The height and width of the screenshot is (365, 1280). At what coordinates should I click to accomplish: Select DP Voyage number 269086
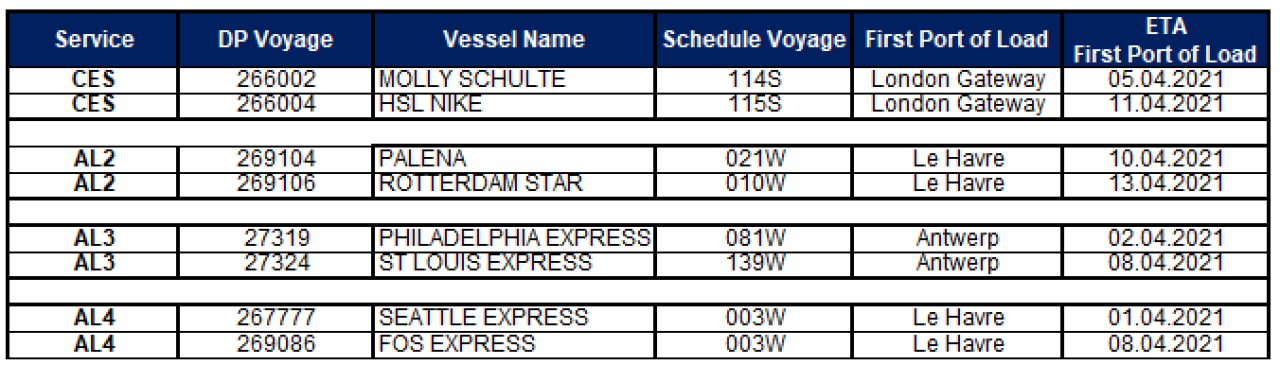click(277, 343)
